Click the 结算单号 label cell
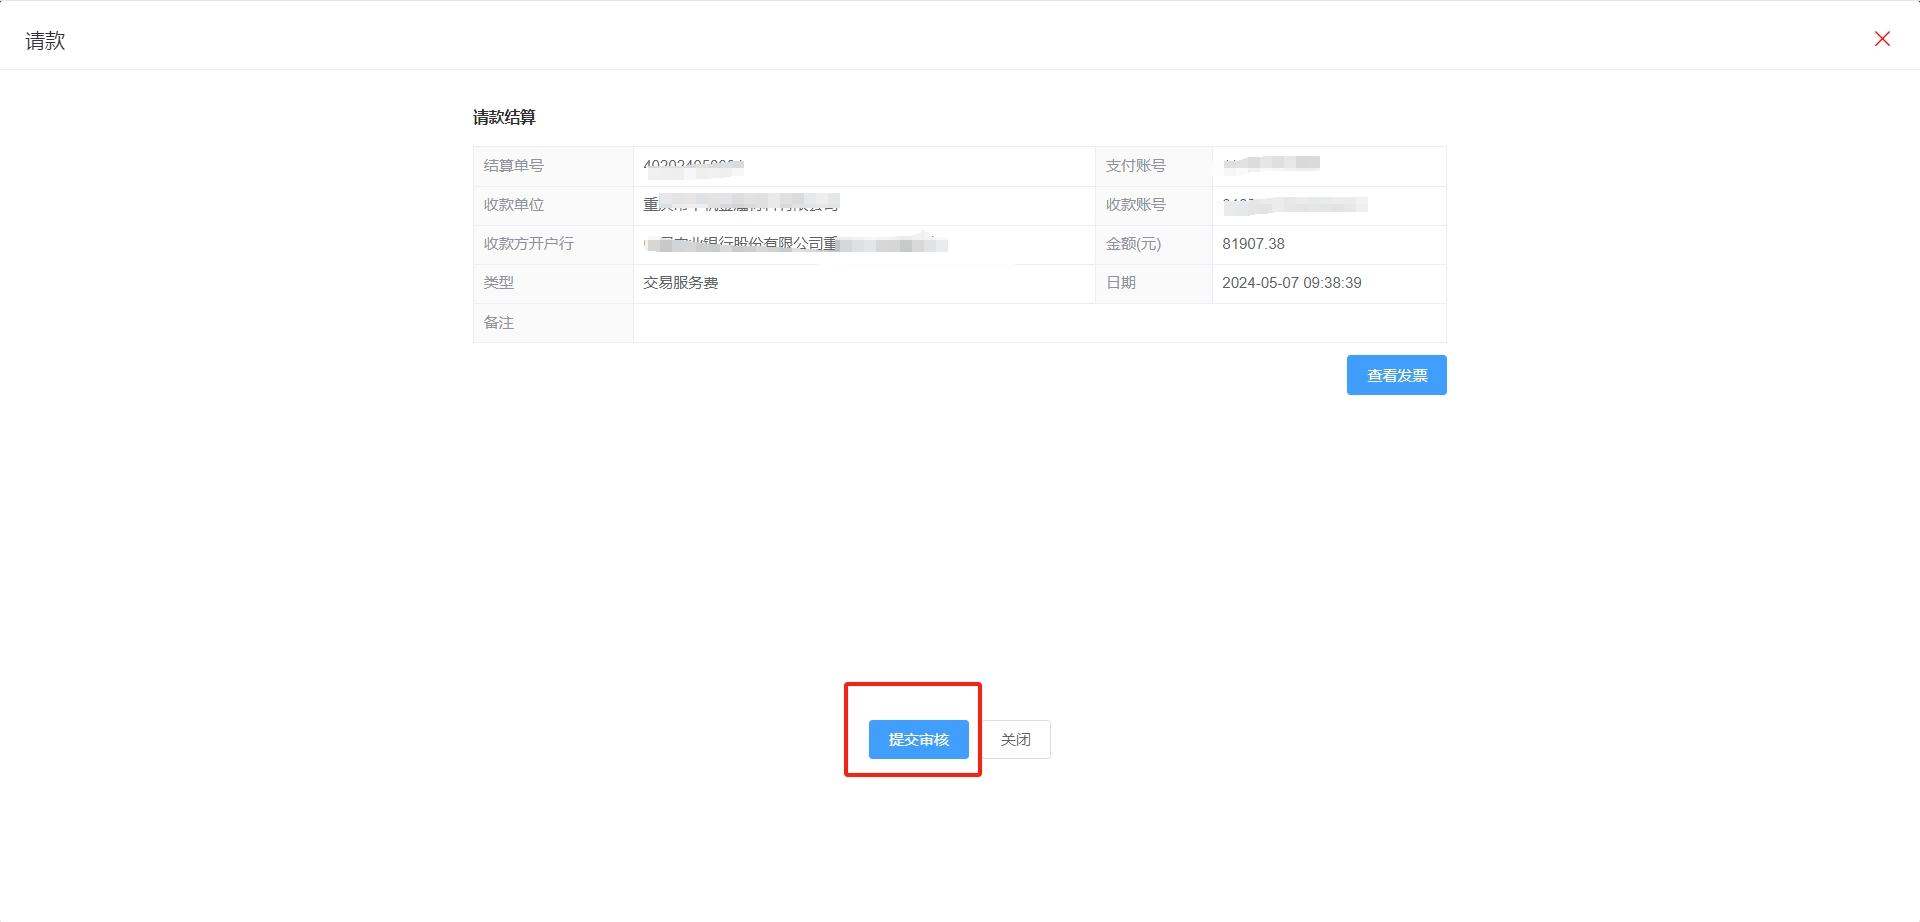Image resolution: width=1920 pixels, height=922 pixels. pyautogui.click(x=514, y=166)
